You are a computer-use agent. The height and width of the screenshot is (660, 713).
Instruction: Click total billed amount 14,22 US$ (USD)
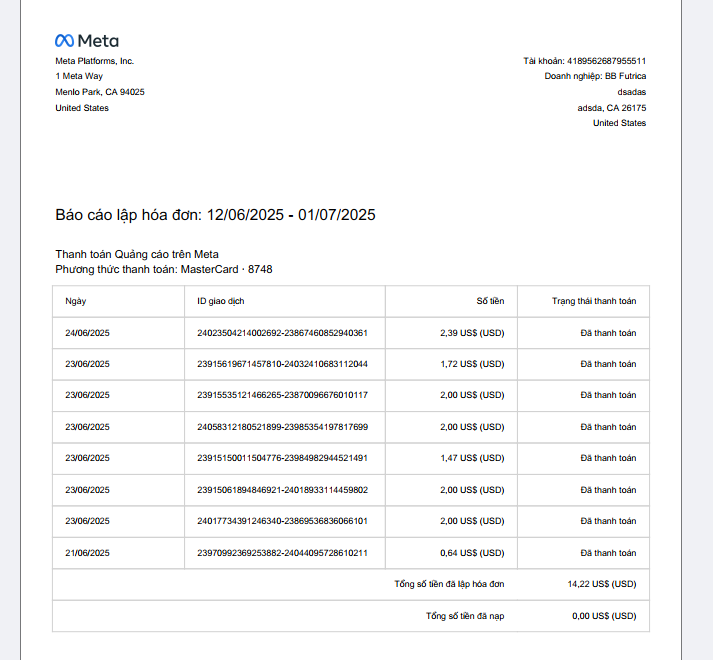pos(602,584)
